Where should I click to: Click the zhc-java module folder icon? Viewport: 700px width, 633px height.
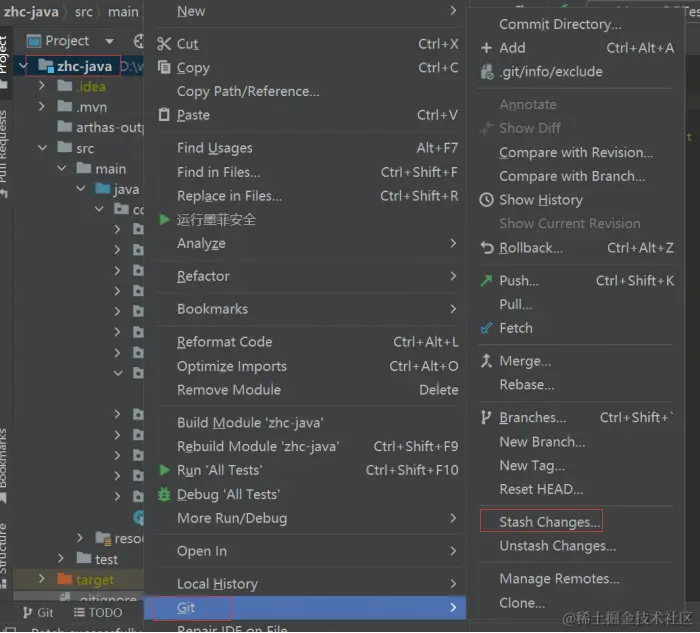46,66
